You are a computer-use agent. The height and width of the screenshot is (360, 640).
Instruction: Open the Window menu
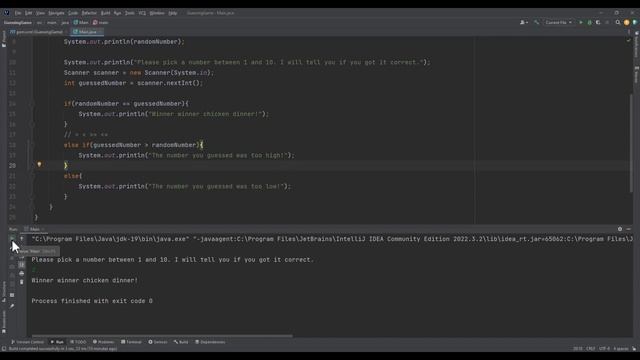click(157, 13)
